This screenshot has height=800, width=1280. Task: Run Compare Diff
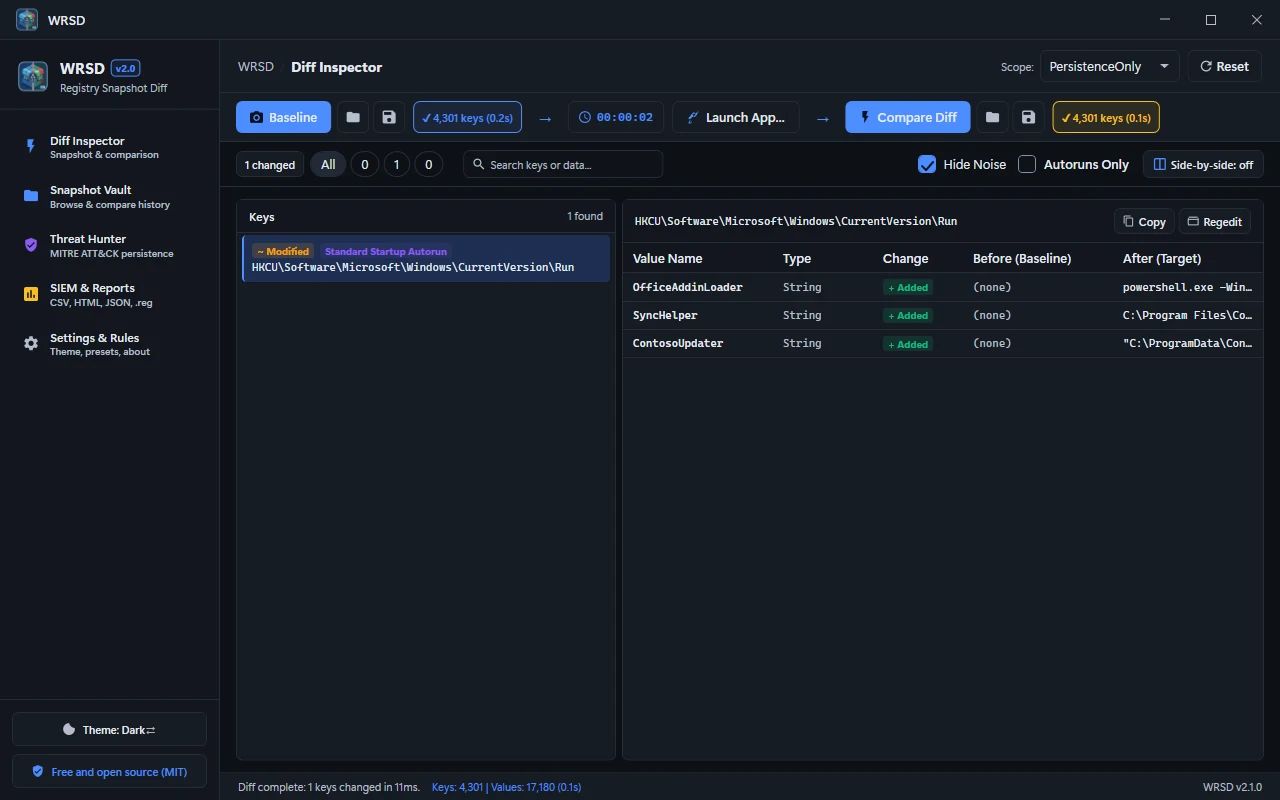pyautogui.click(x=907, y=117)
